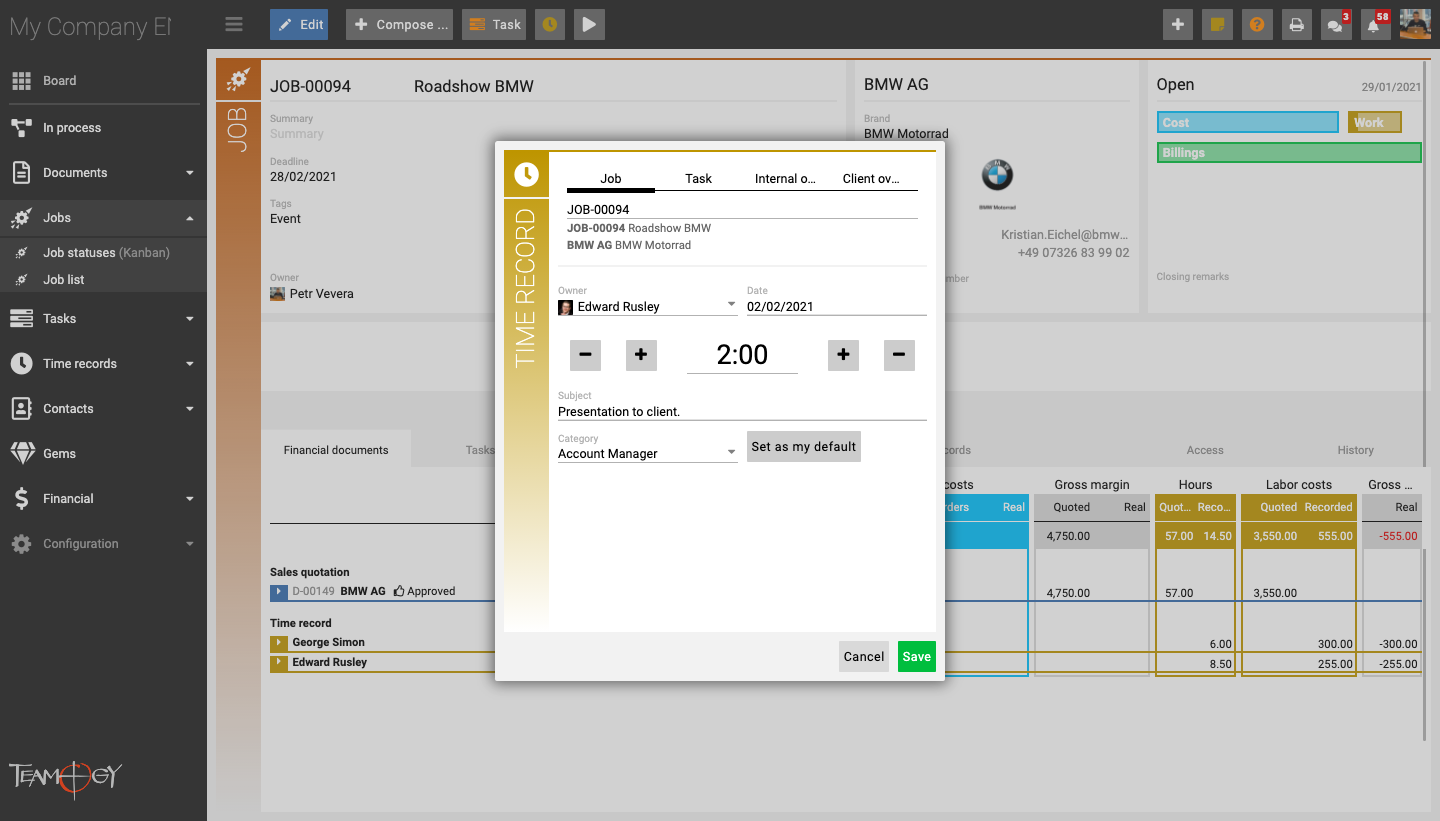Select the Internal o… tab in dialog

(785, 179)
